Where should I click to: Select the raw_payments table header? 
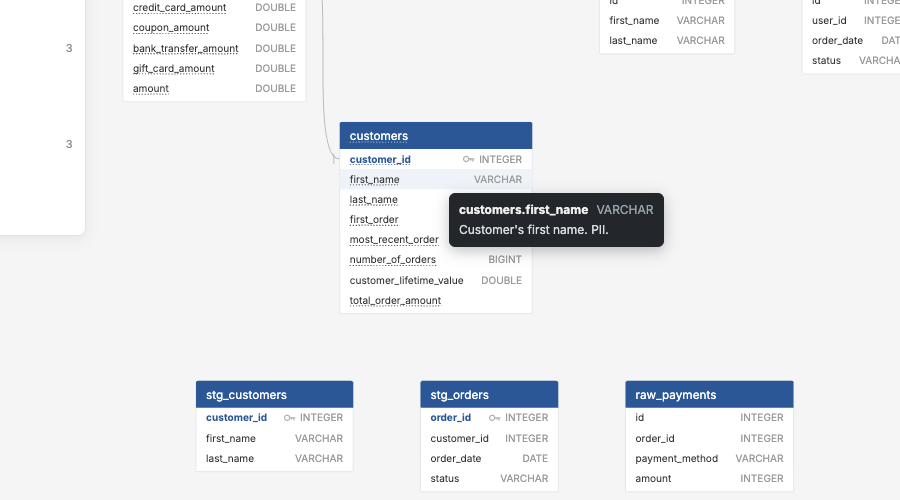click(709, 394)
